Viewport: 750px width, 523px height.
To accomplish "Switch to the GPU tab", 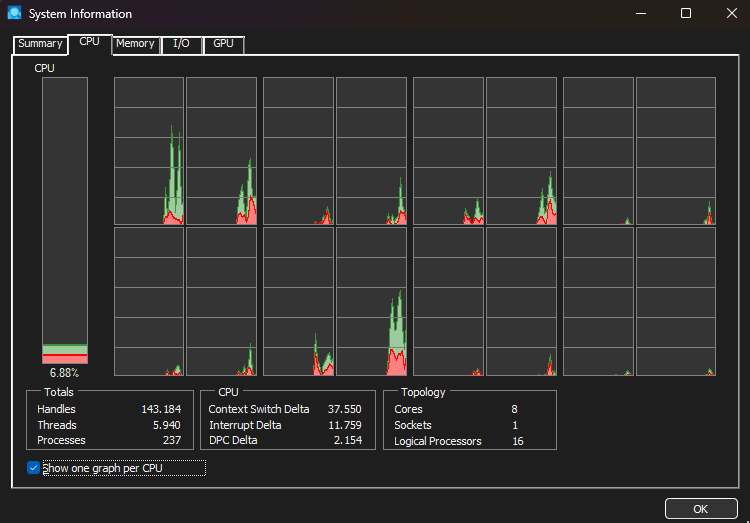I will (x=223, y=44).
